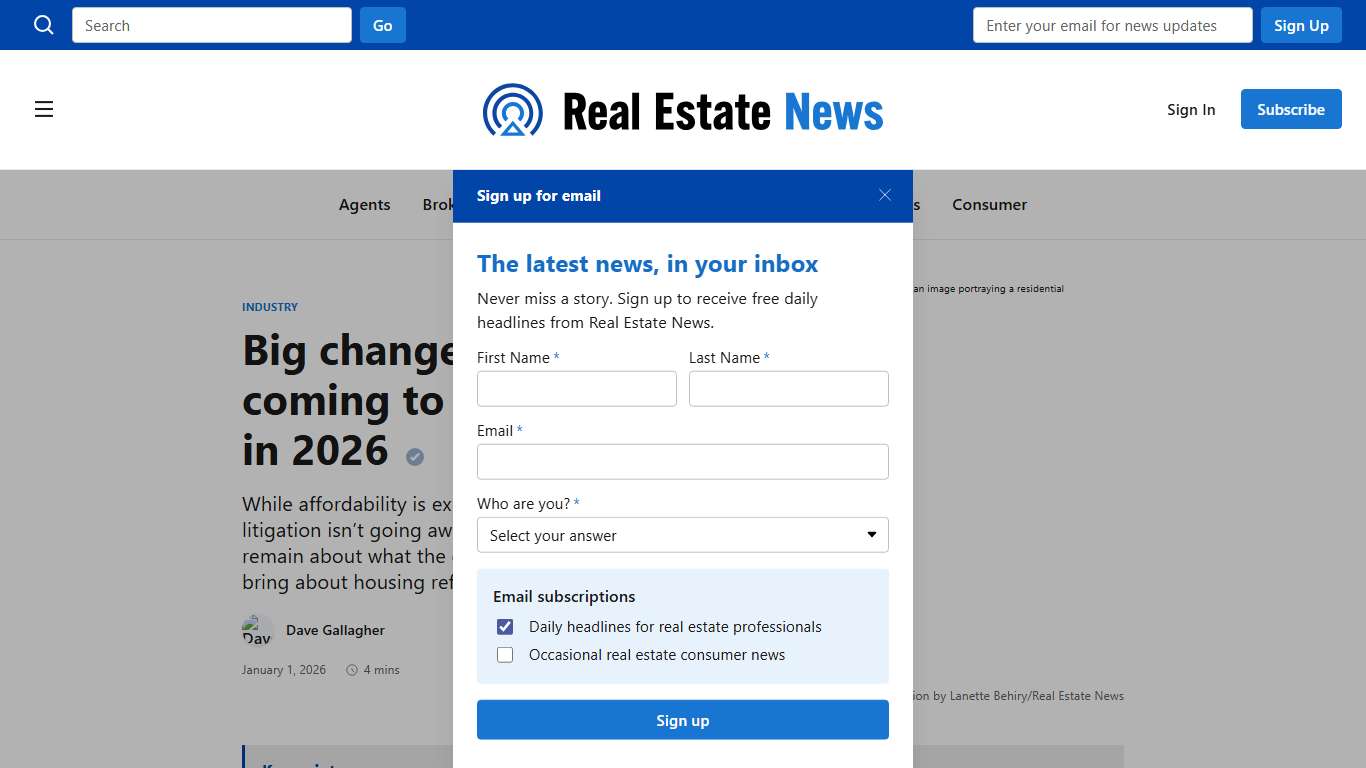1366x768 pixels.
Task: Click the Real Estate News logo icon
Action: coord(512,110)
